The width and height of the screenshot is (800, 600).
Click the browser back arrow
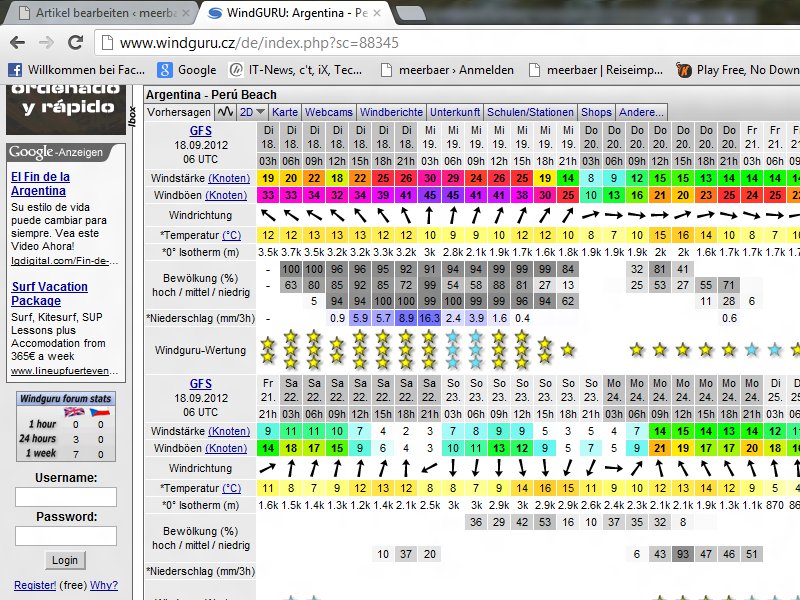coord(17,42)
